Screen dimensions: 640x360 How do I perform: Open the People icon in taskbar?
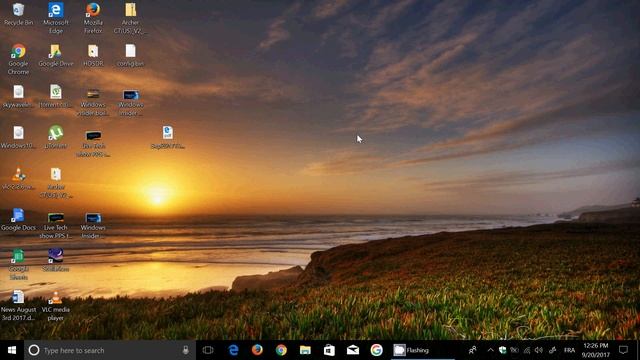click(473, 350)
